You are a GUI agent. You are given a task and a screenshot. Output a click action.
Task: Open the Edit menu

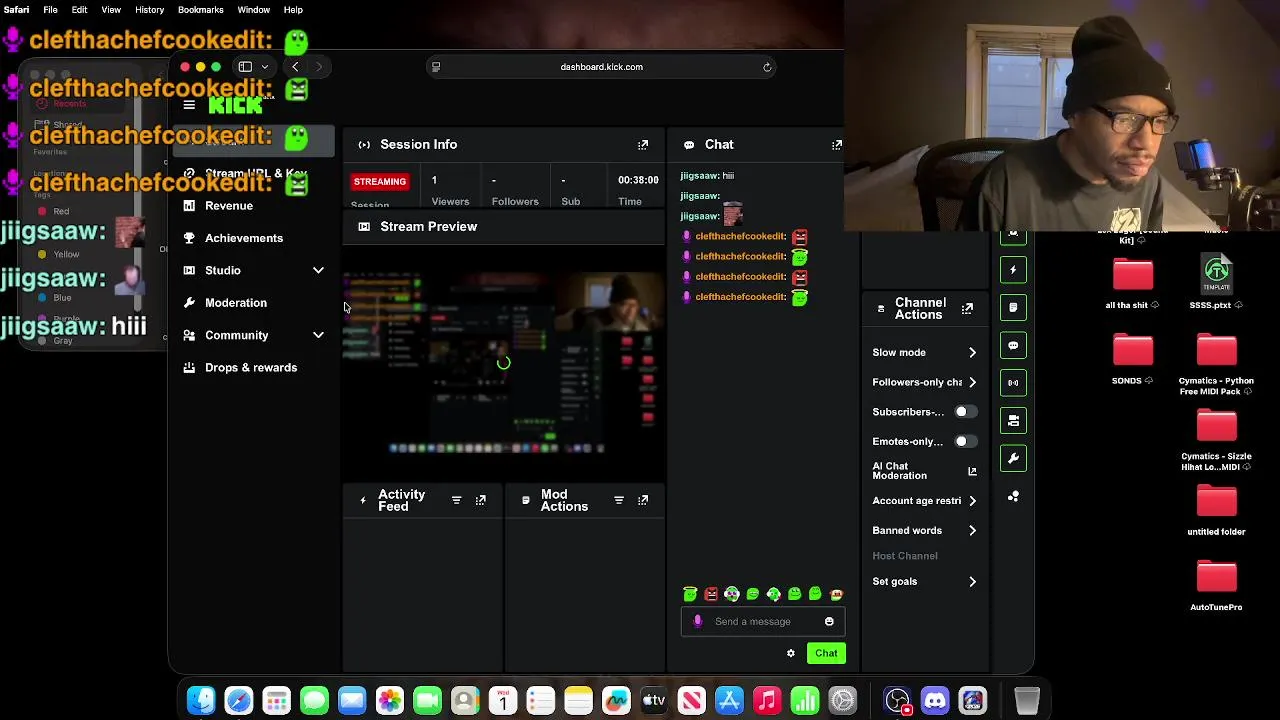pos(79,10)
